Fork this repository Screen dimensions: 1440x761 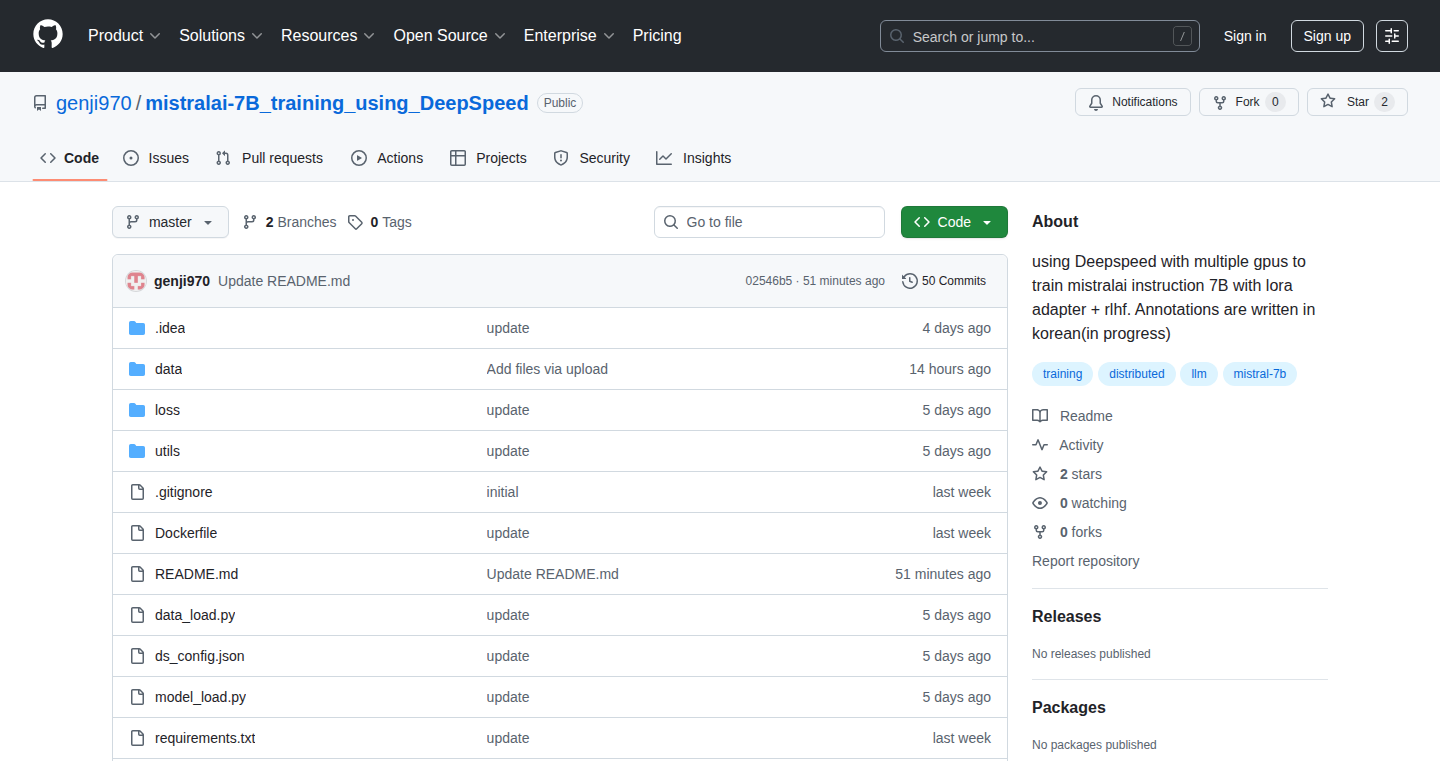(x=1248, y=102)
